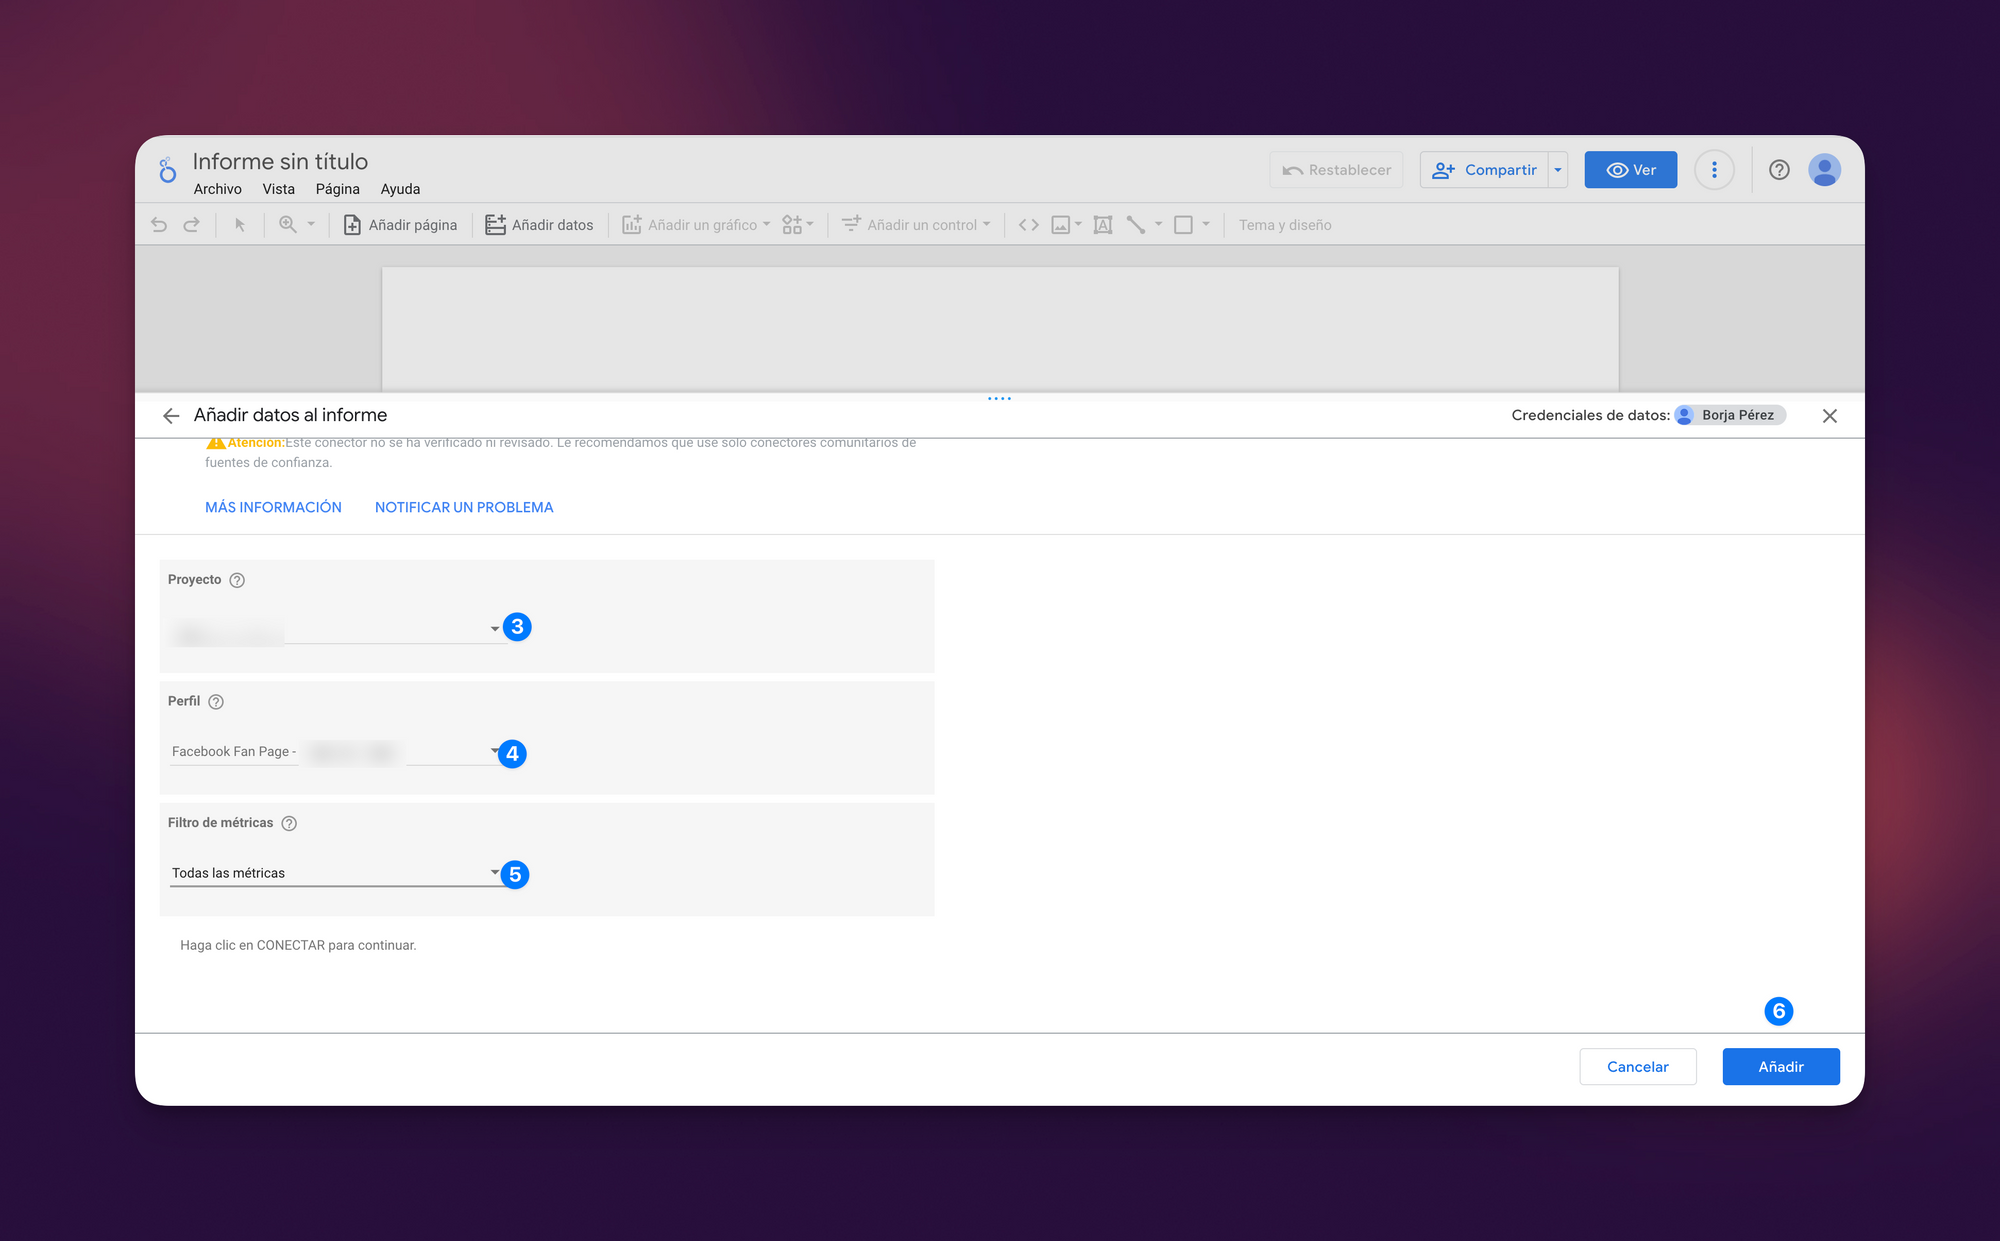The width and height of the screenshot is (2000, 1241).
Task: Click the undo arrow icon
Action: click(x=159, y=225)
